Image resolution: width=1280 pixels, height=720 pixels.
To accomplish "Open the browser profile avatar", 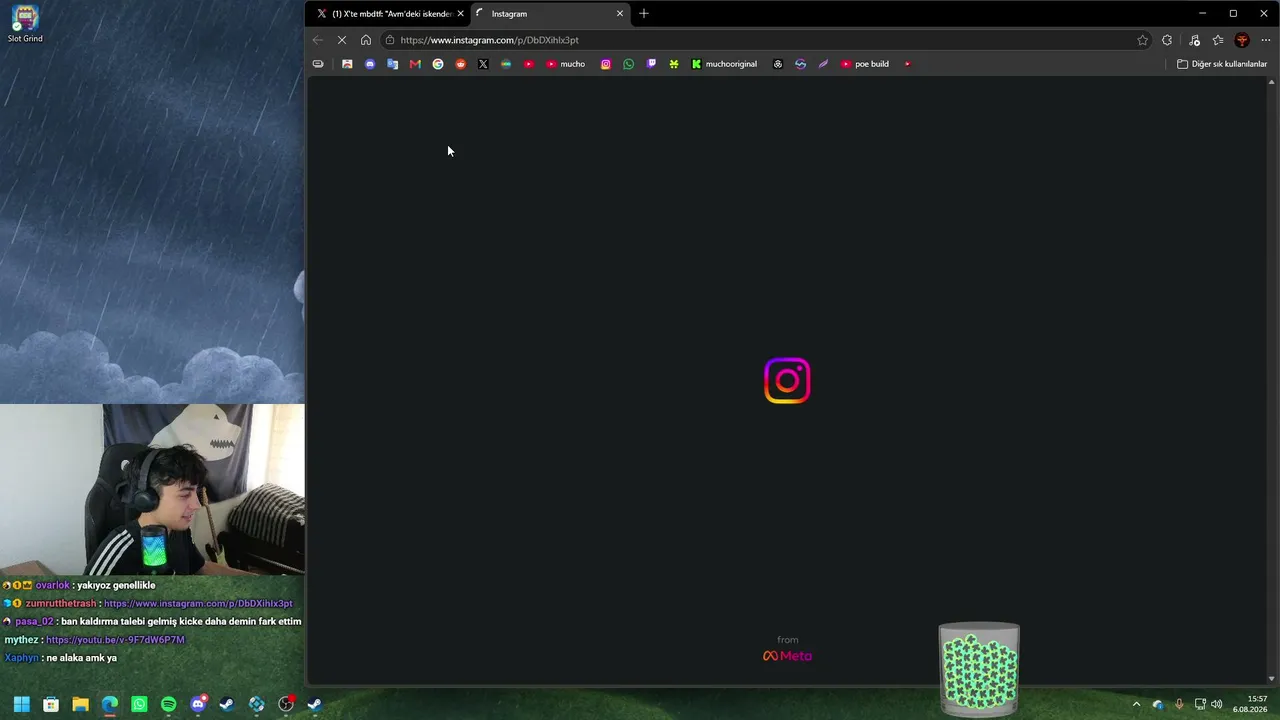I will [1242, 40].
